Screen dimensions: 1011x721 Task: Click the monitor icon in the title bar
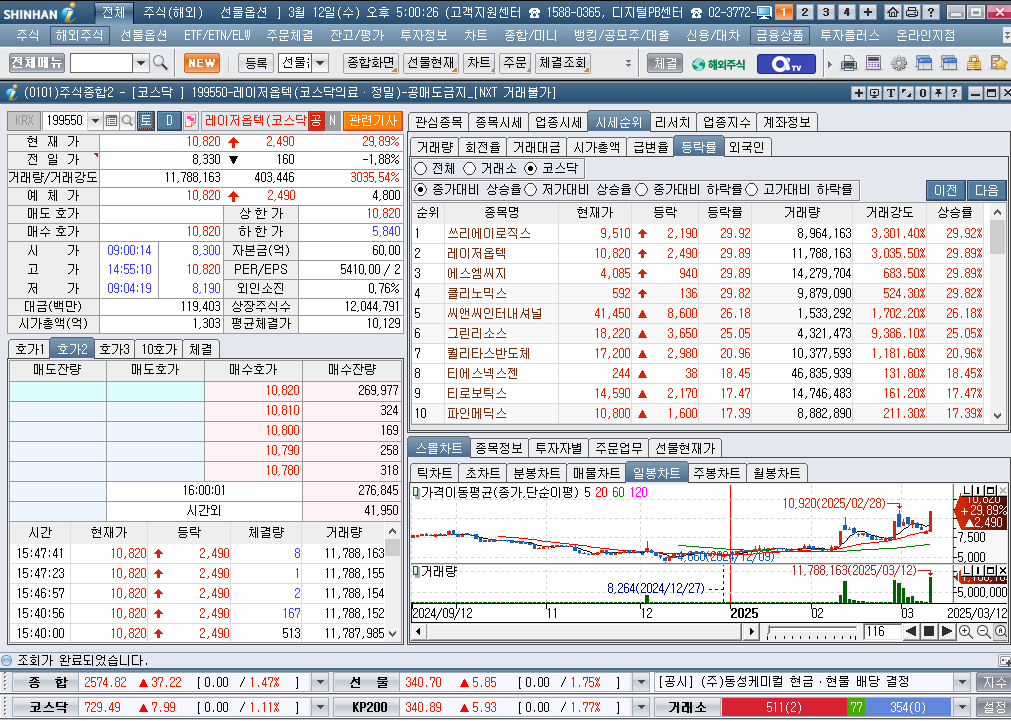(x=764, y=12)
